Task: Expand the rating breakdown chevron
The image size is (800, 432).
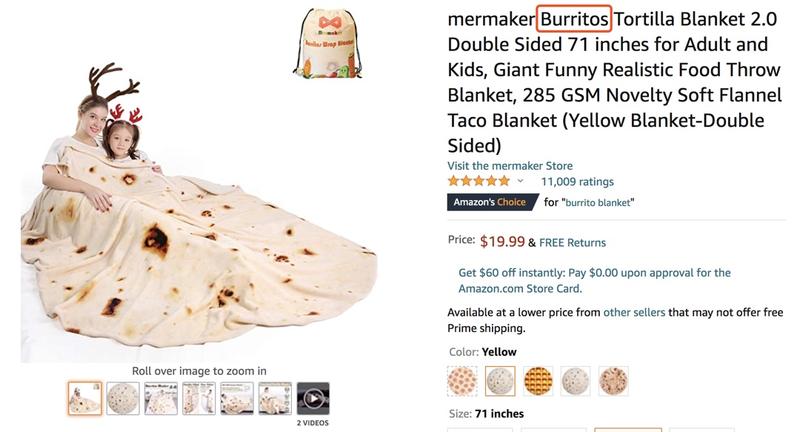Action: point(520,182)
